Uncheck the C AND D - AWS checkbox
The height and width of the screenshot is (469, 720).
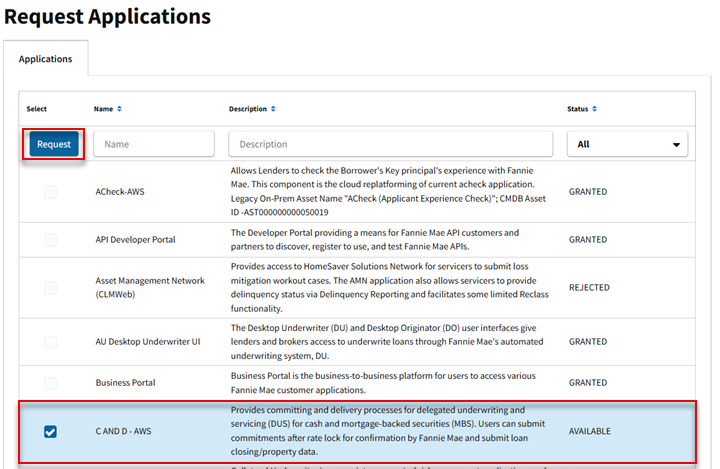pos(51,432)
